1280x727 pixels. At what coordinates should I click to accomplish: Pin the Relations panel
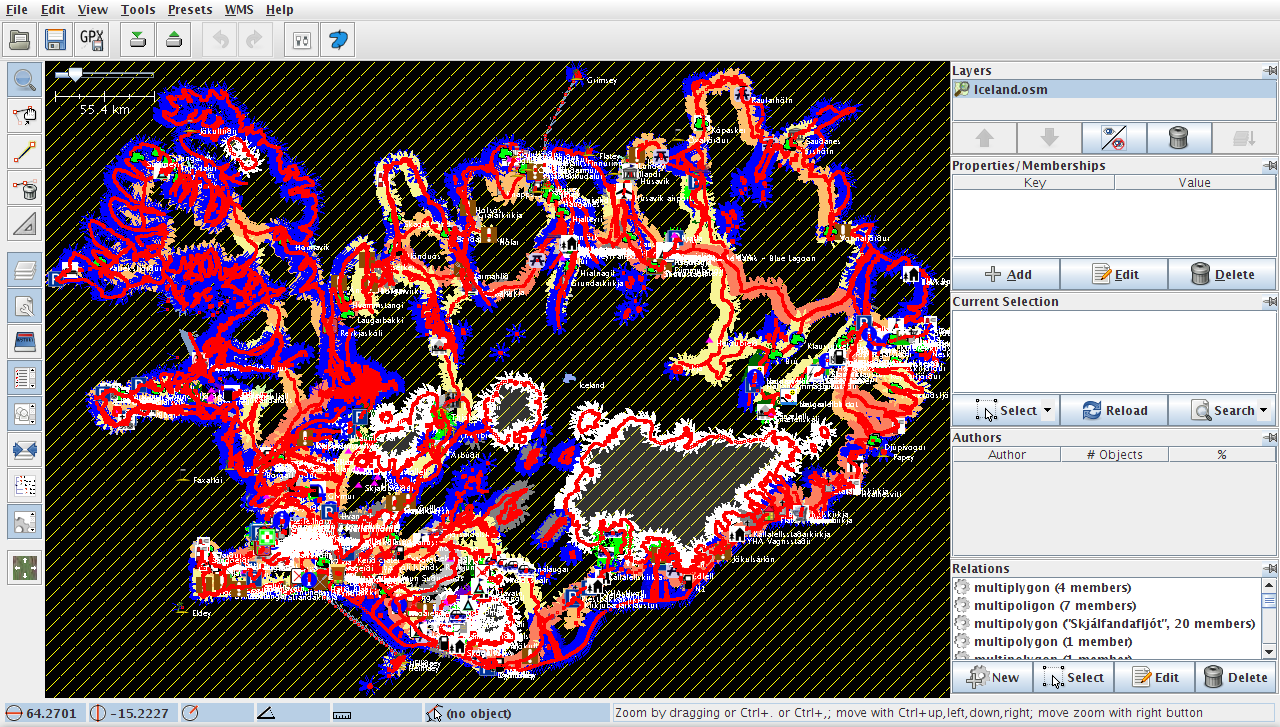click(x=1269, y=568)
